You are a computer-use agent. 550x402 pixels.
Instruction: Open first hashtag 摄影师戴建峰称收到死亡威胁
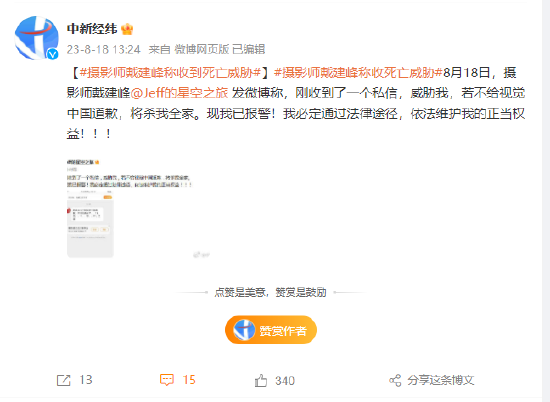coord(170,73)
